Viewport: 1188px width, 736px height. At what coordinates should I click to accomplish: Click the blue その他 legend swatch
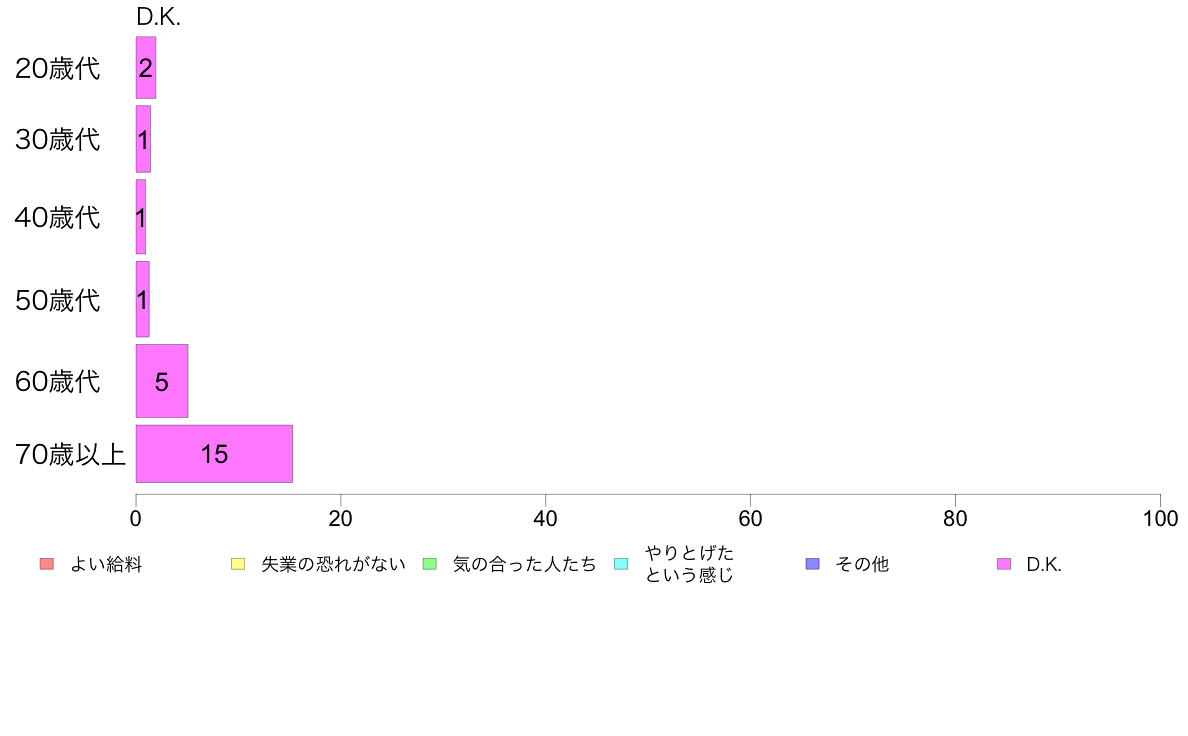pos(813,564)
